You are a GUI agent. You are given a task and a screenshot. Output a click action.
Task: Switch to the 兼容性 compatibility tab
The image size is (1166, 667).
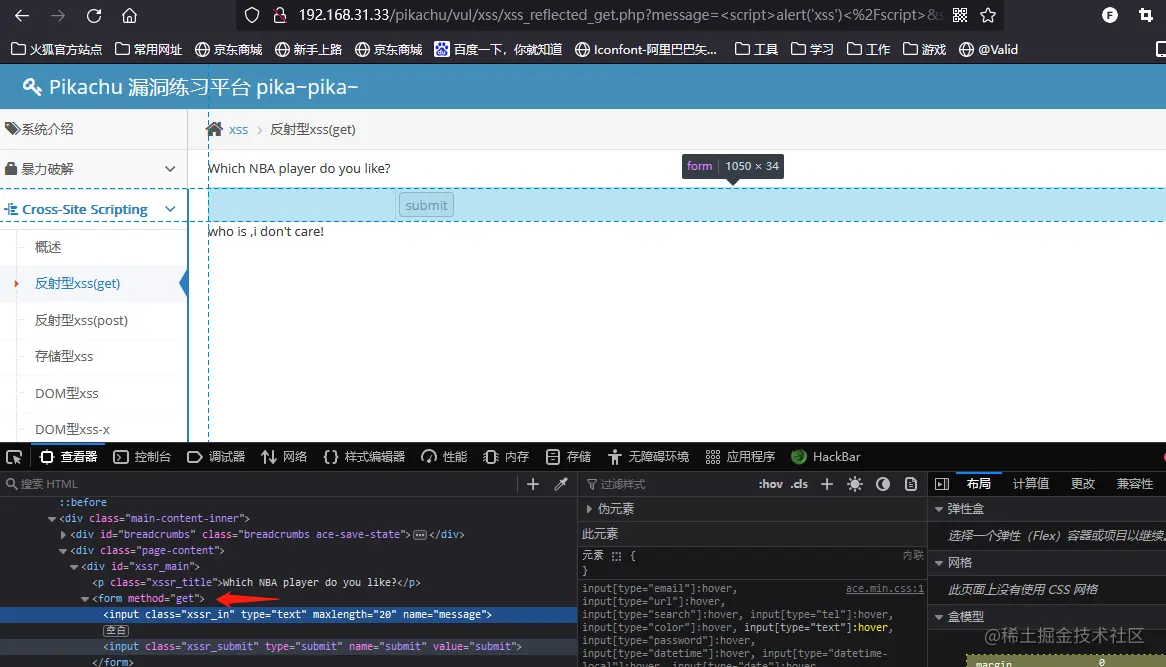(x=1135, y=484)
